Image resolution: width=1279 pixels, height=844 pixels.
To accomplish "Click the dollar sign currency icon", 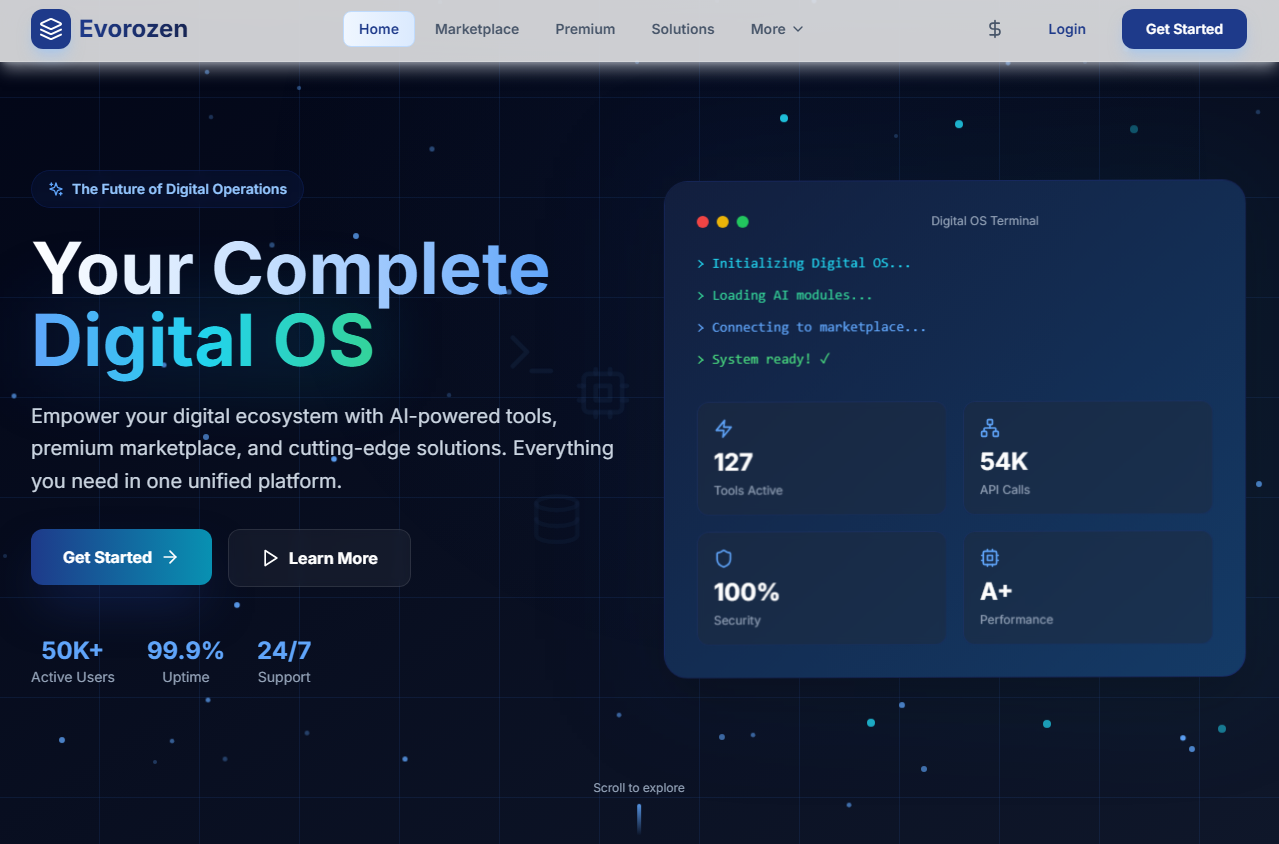I will point(994,29).
